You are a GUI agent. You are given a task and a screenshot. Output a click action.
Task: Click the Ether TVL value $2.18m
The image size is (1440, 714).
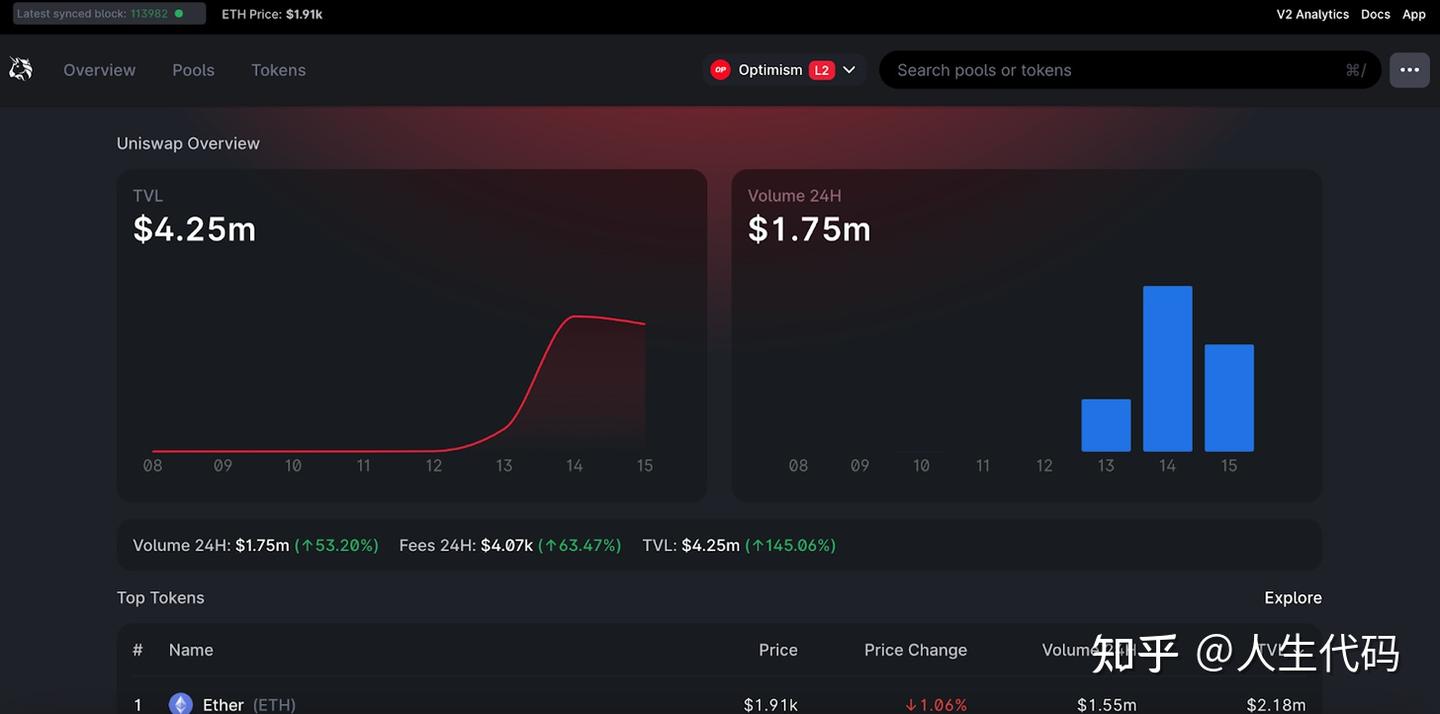tap(1276, 705)
